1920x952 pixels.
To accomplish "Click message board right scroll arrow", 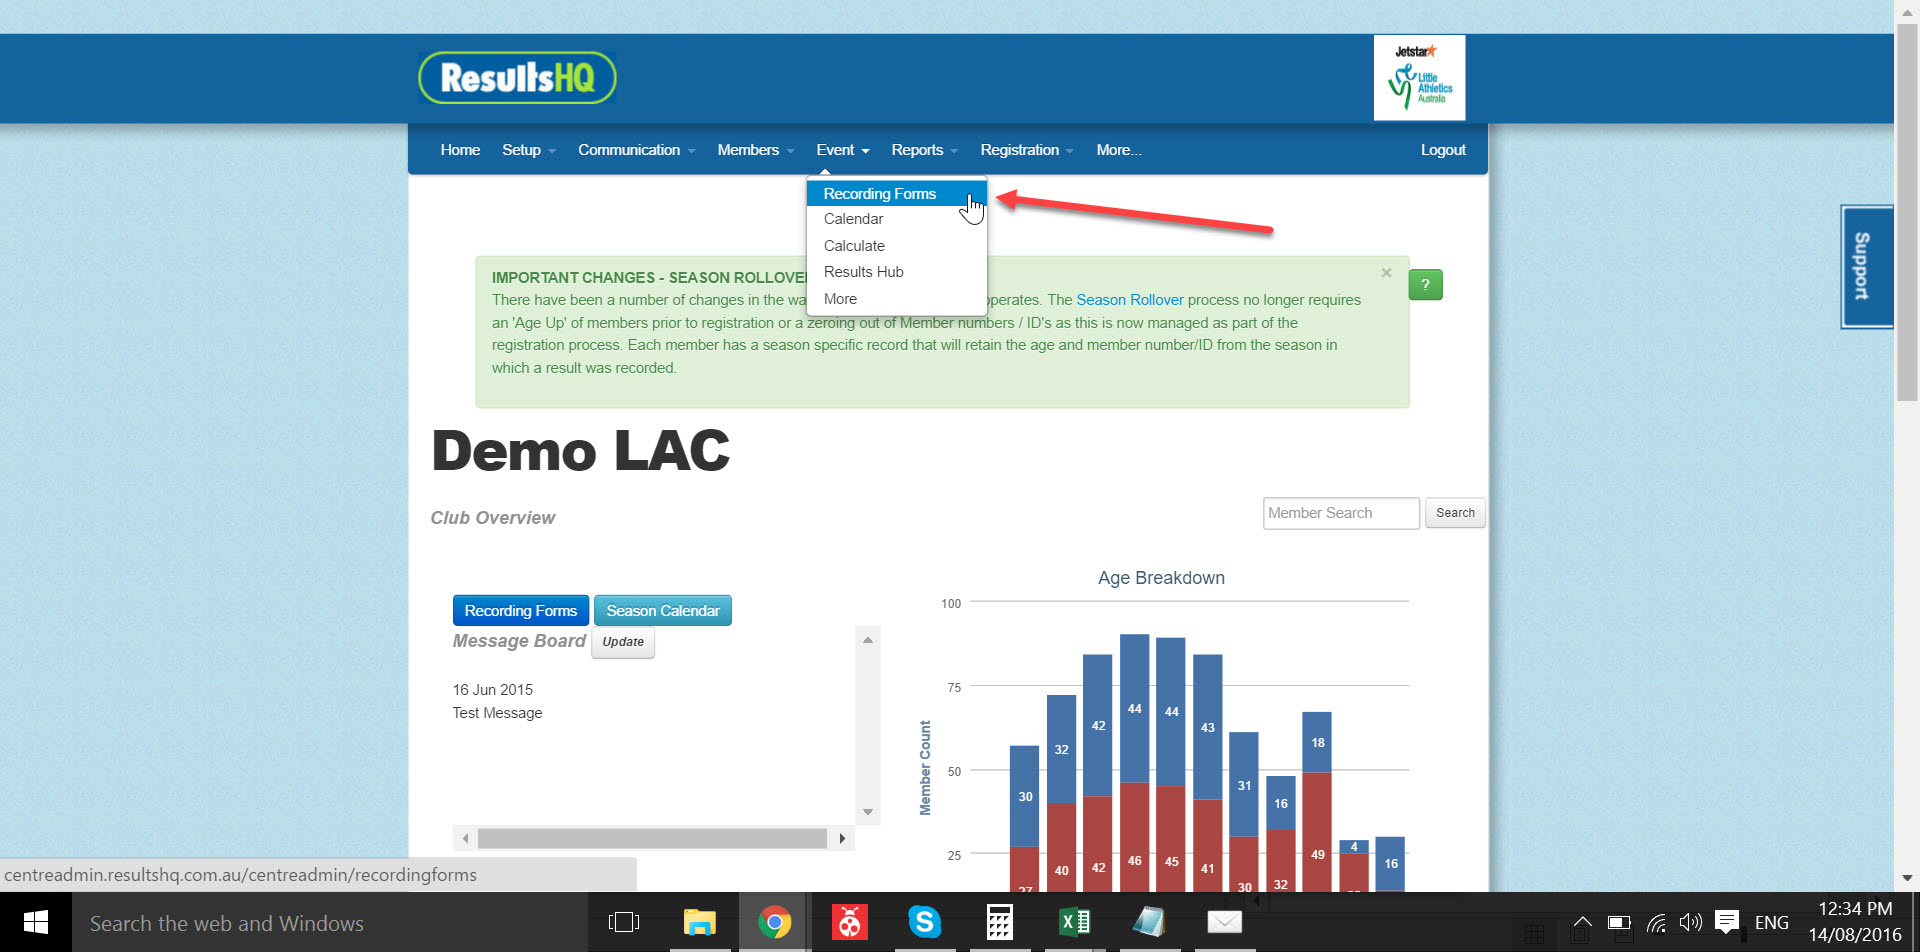I will pyautogui.click(x=842, y=838).
